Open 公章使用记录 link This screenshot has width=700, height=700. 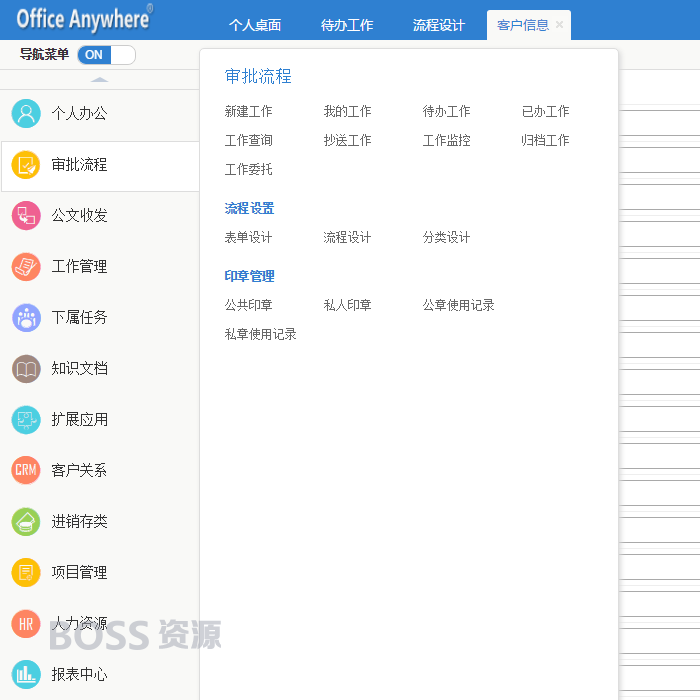click(x=458, y=305)
